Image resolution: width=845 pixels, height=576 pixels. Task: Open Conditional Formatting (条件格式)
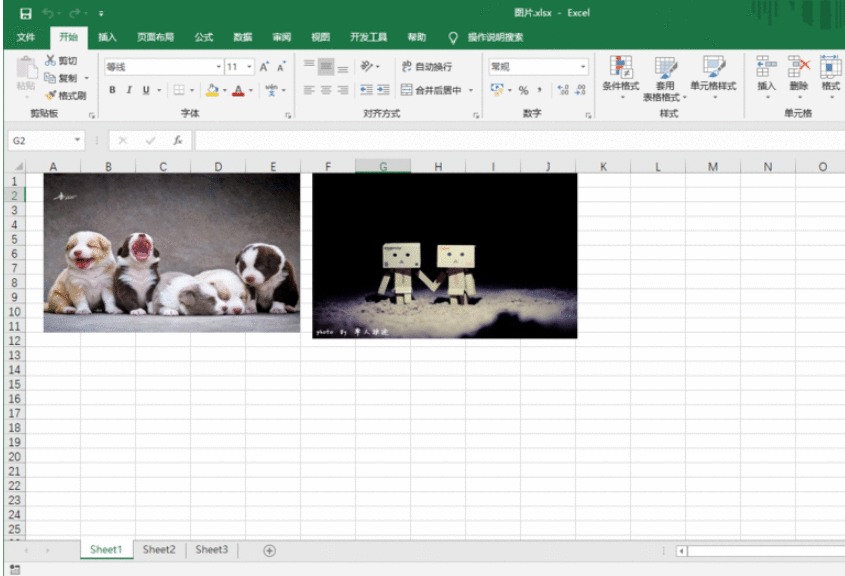(620, 75)
